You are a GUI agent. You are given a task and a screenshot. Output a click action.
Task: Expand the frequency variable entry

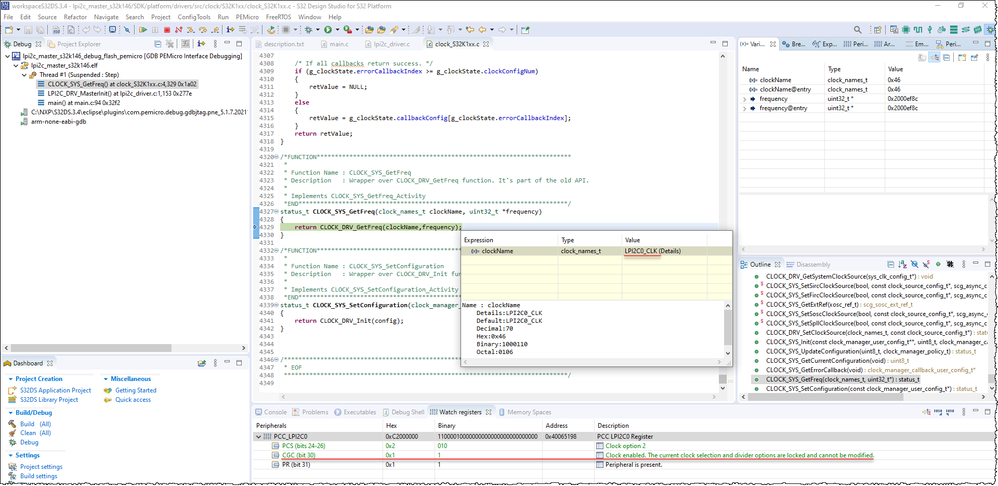[x=744, y=99]
